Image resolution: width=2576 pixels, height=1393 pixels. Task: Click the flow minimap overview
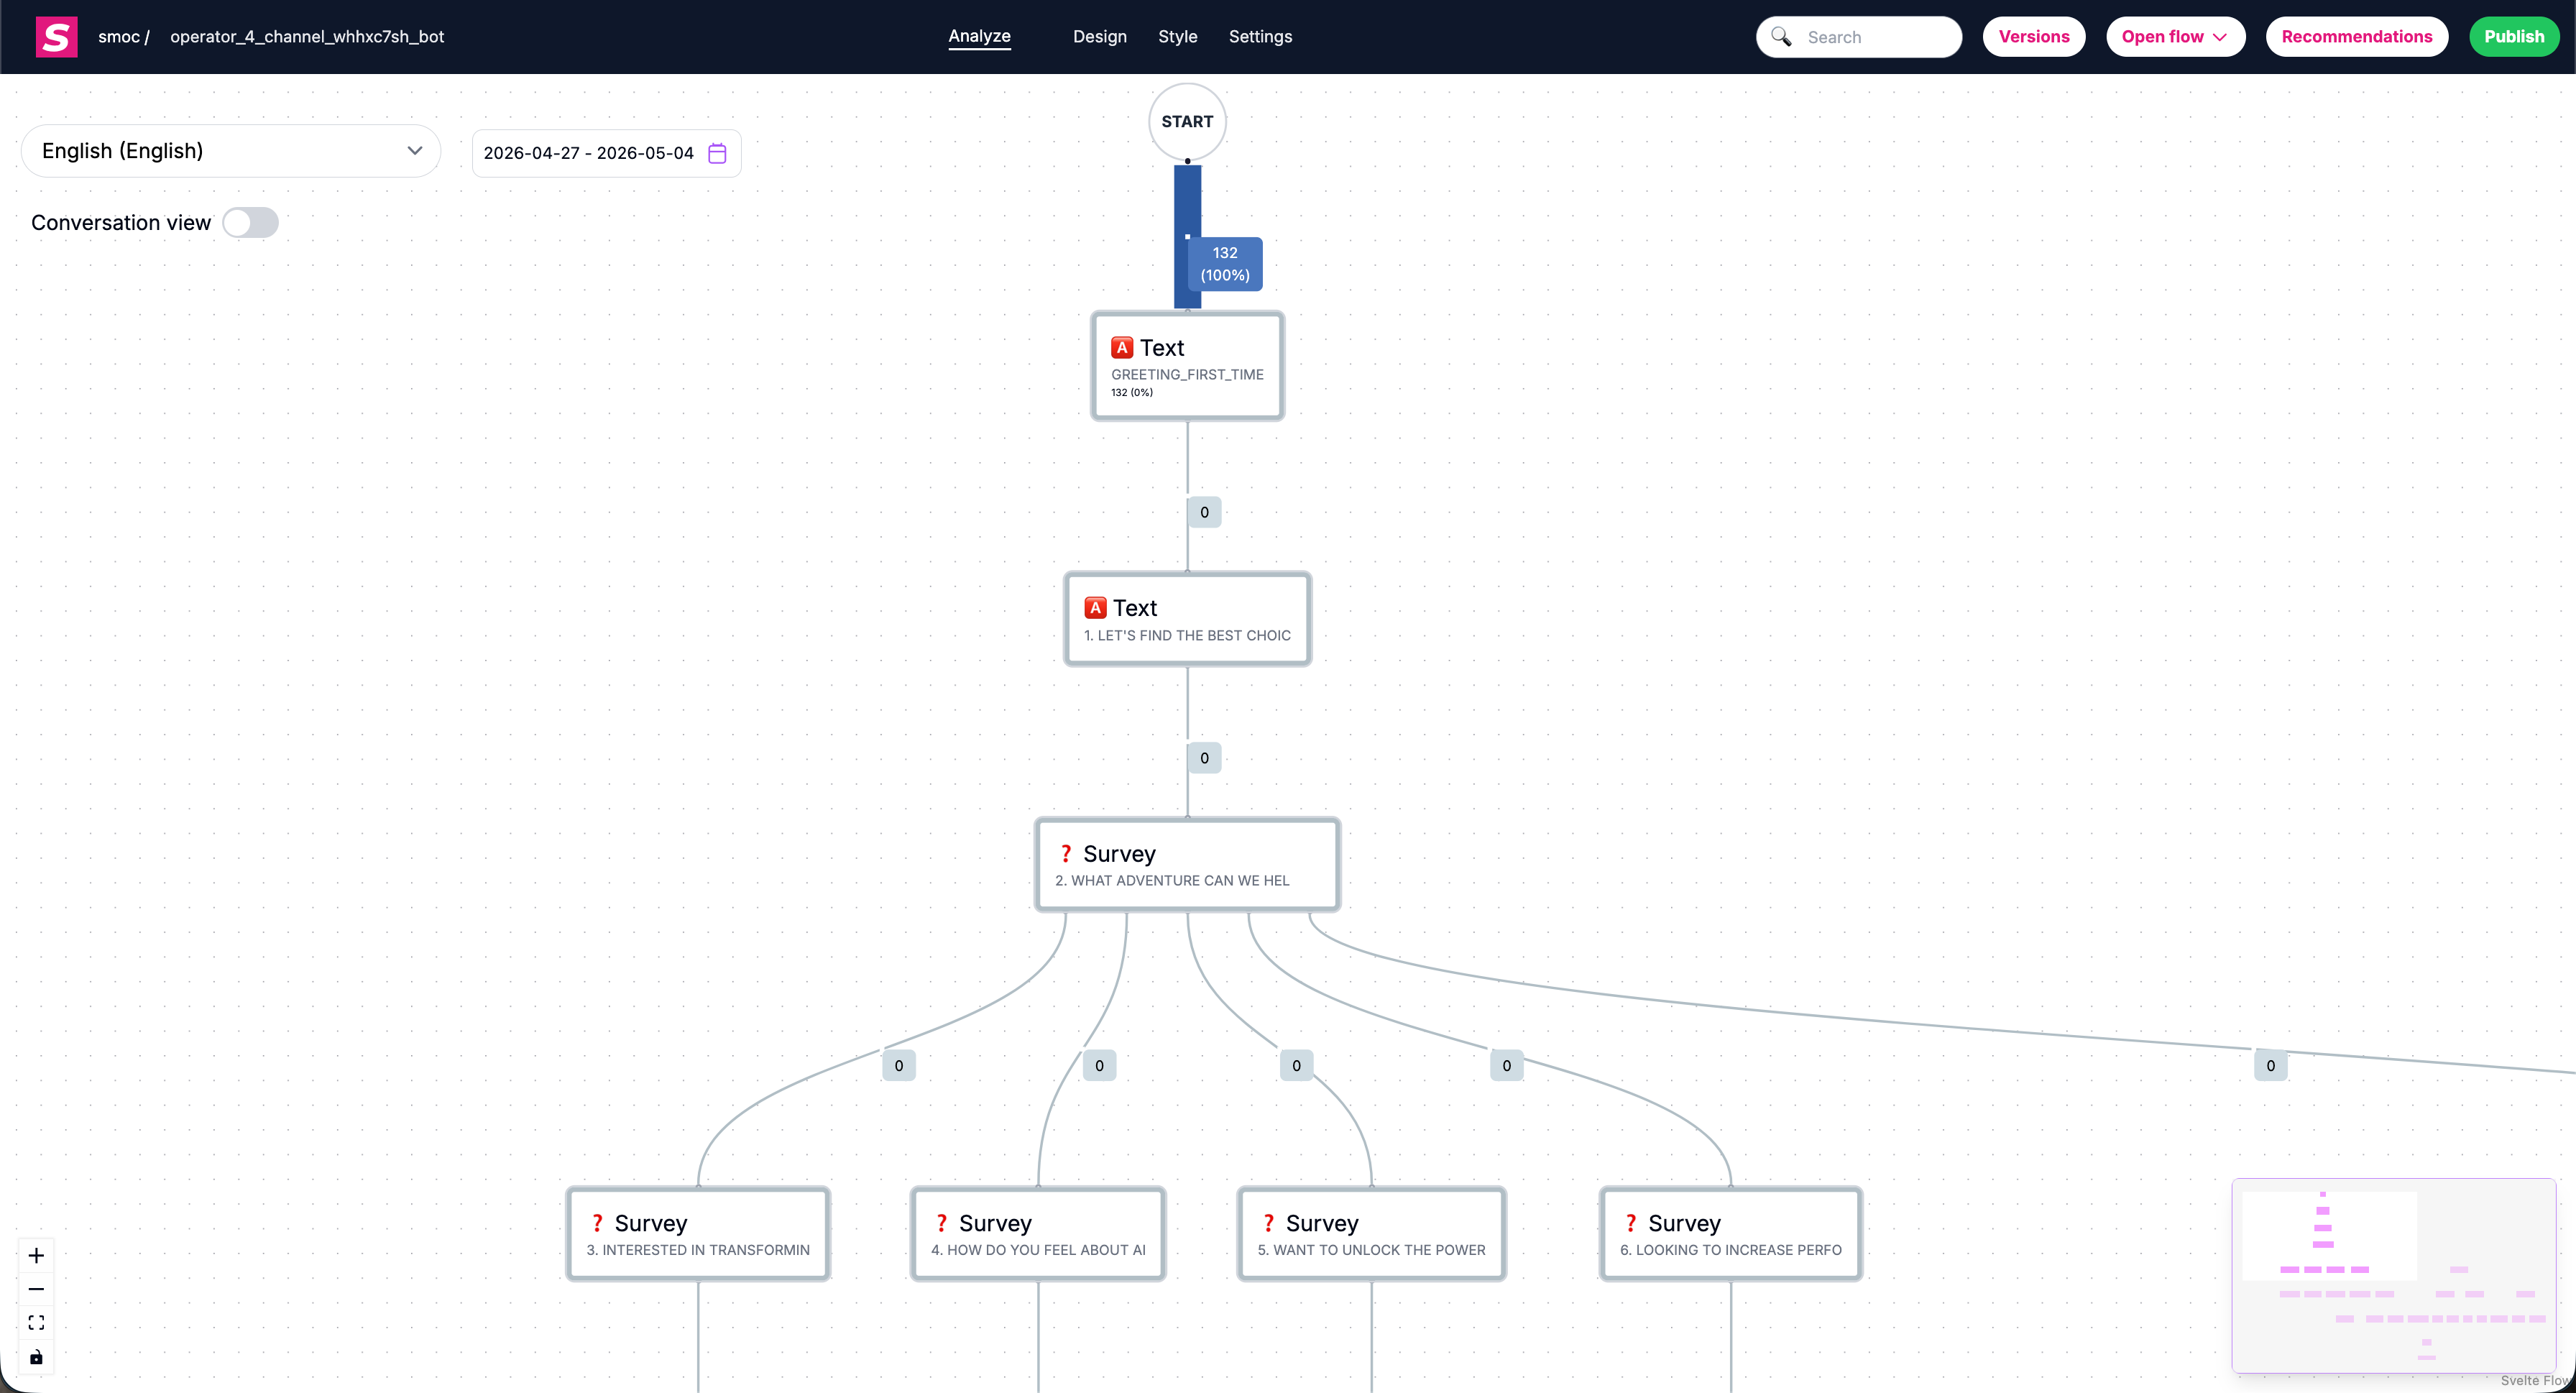point(2394,1275)
